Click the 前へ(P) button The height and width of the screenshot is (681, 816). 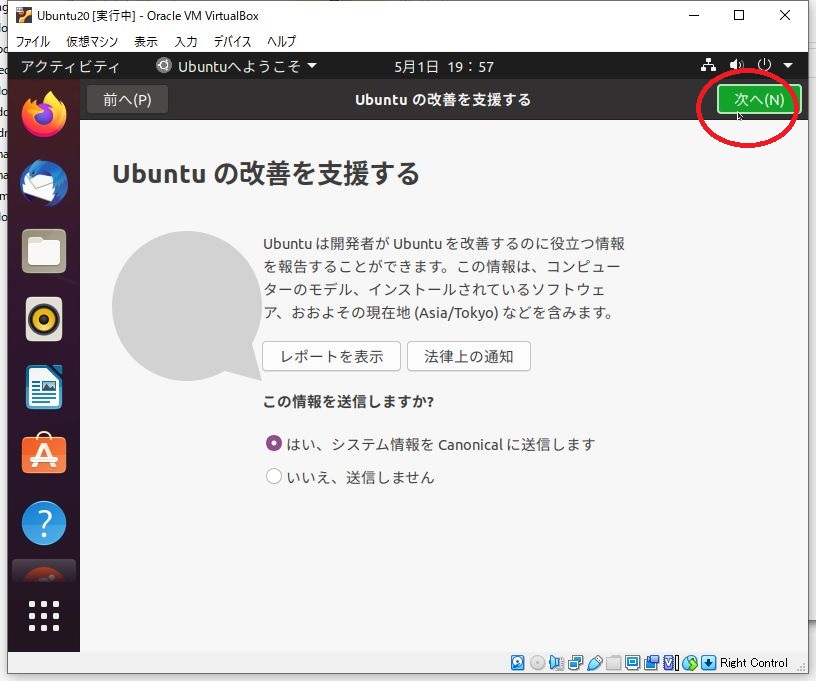127,99
